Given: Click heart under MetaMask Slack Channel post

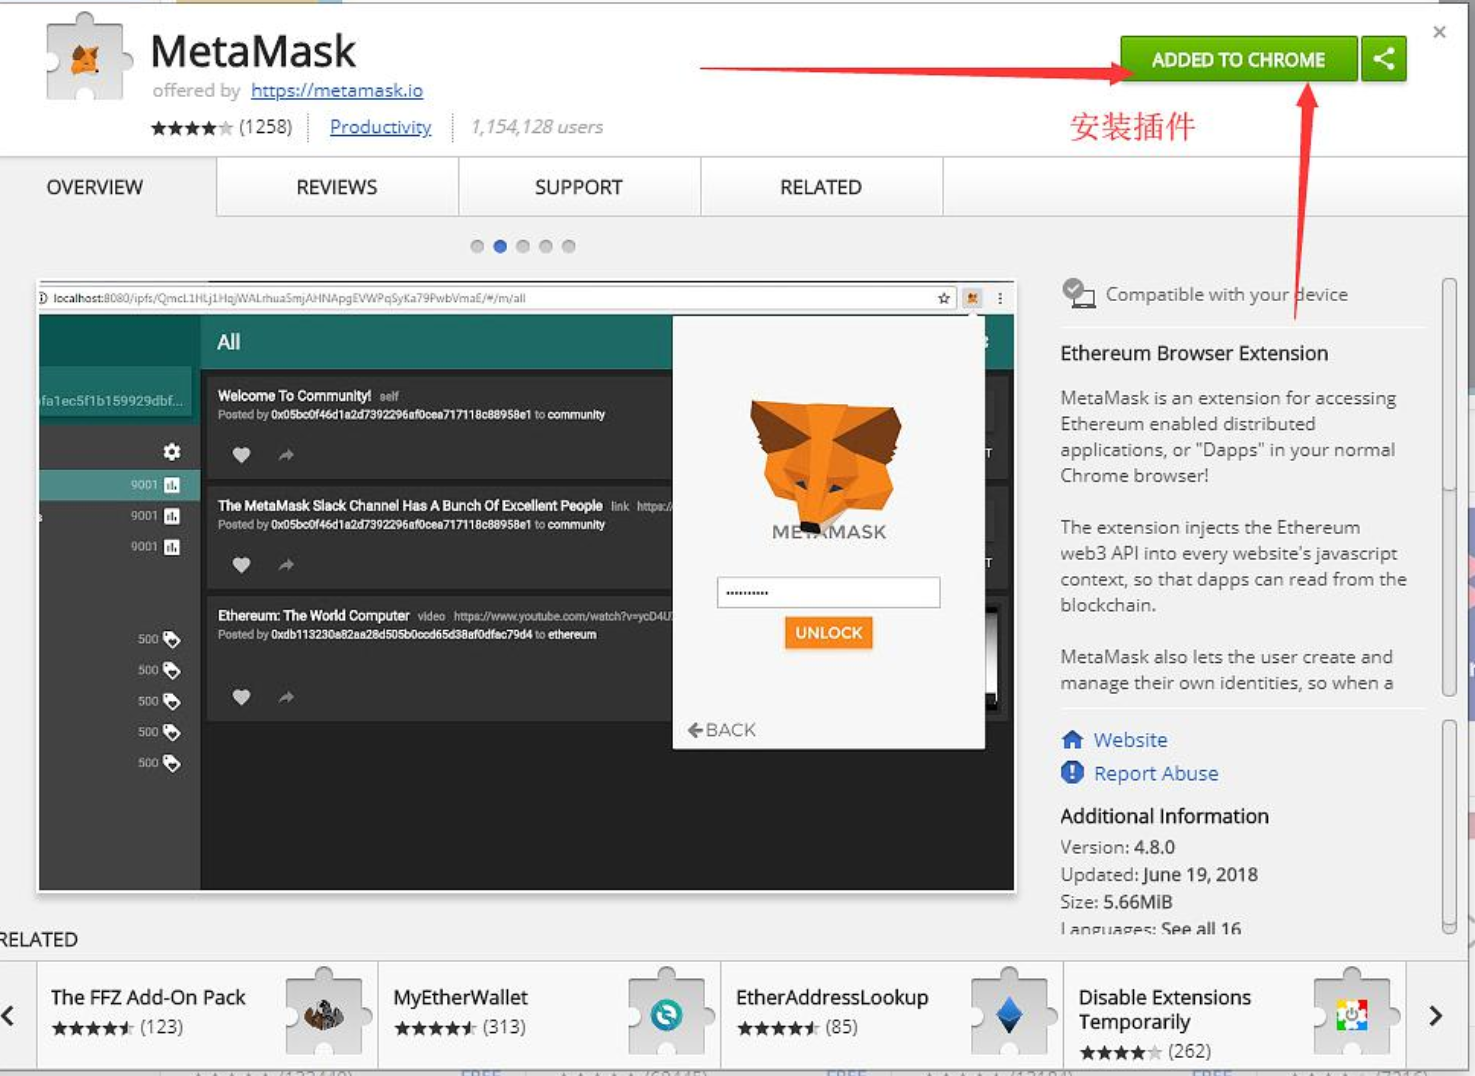Looking at the screenshot, I should click(x=241, y=565).
